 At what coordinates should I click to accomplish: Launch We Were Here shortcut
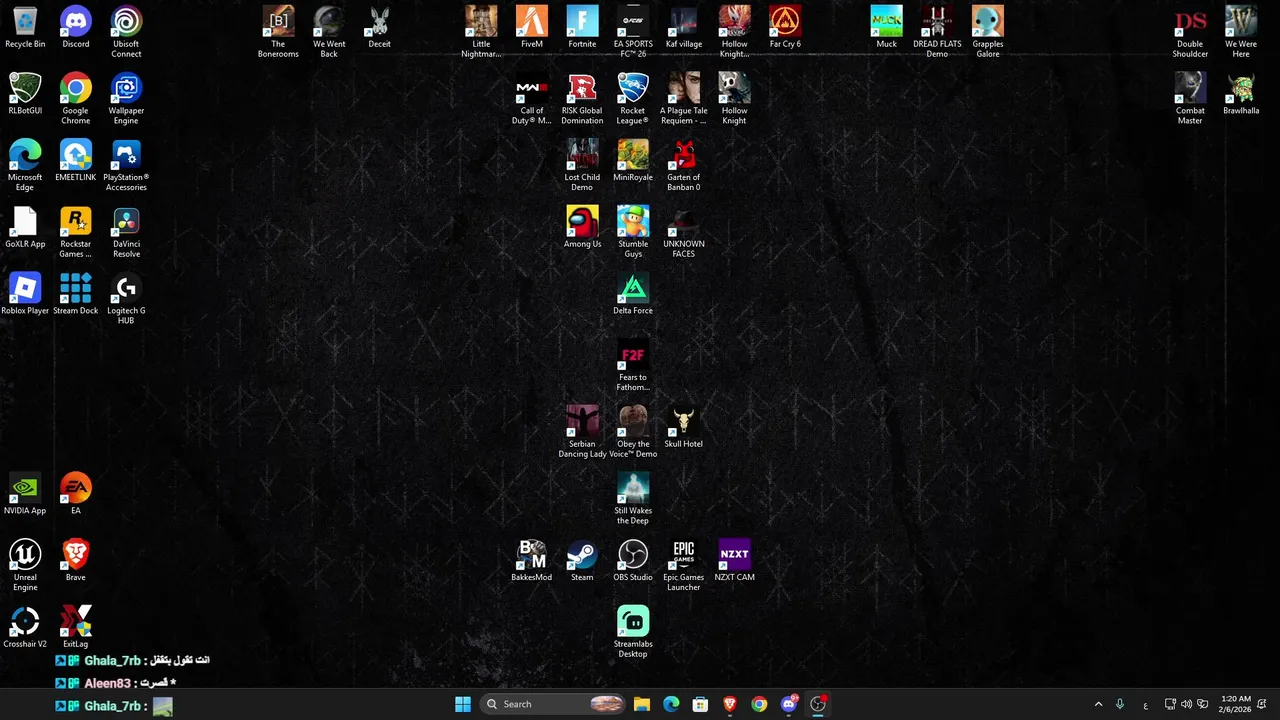click(x=1241, y=32)
